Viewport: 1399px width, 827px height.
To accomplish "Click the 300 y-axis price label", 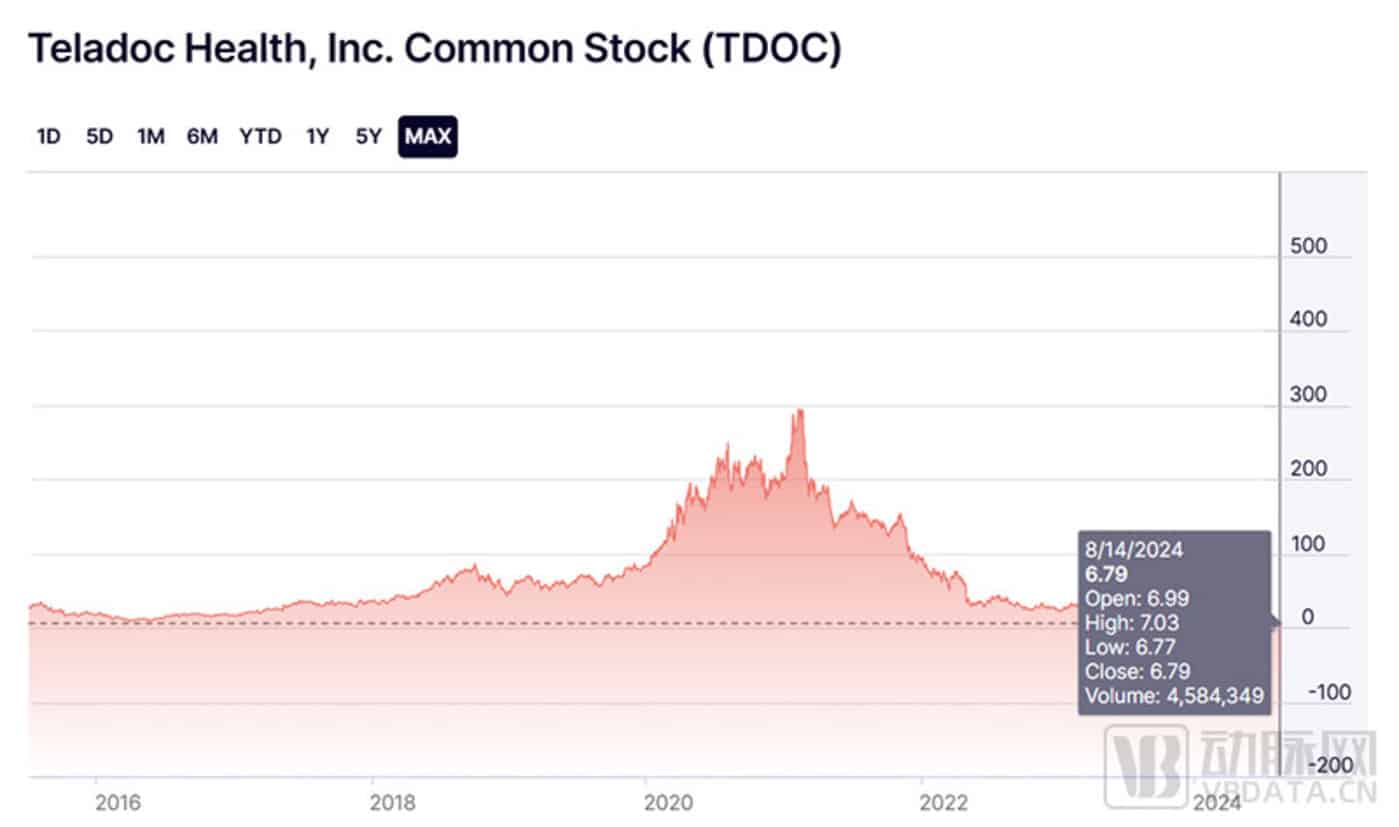I will 1307,395.
